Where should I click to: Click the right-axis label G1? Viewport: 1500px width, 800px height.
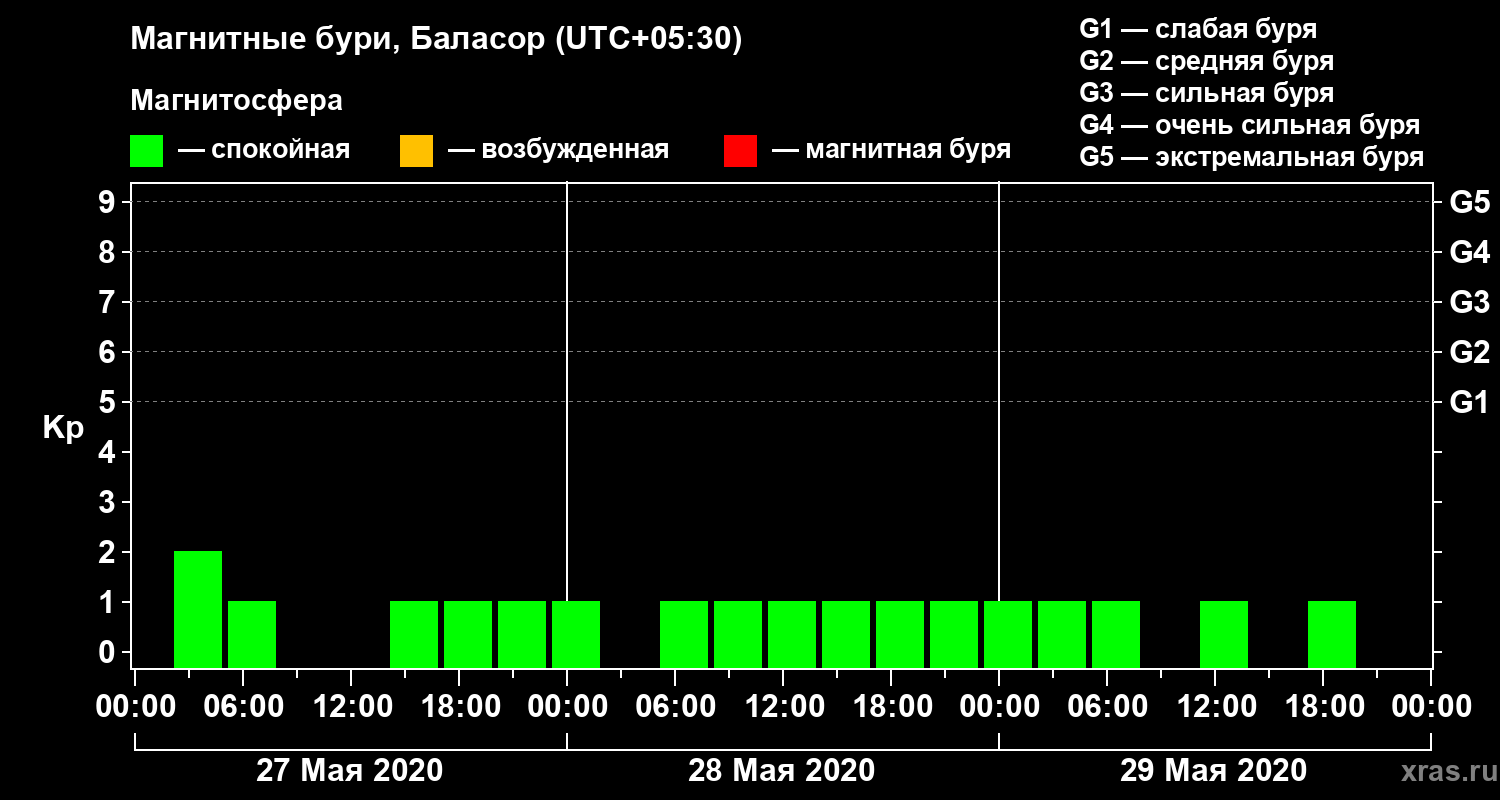click(1469, 402)
